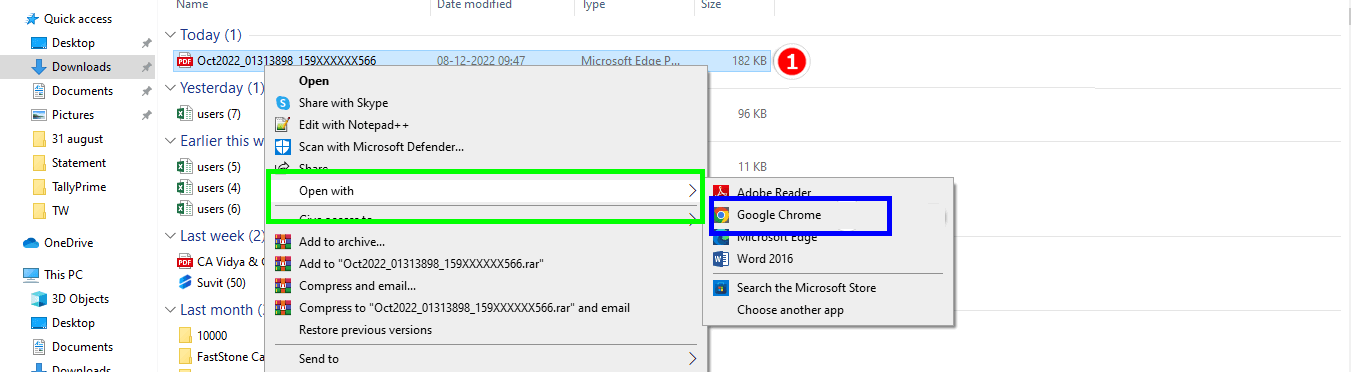This screenshot has width=1351, height=372.
Task: Select Compress and email... option
Action: click(x=357, y=286)
